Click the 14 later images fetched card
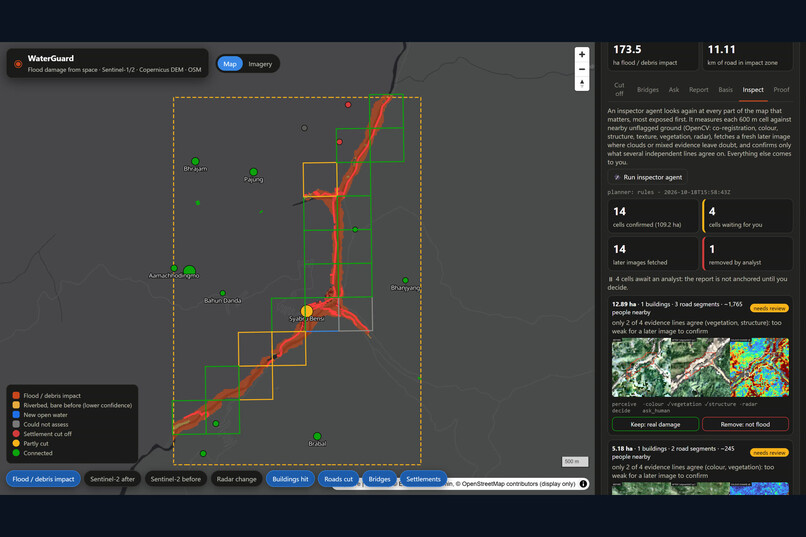Screen dimensions: 806x537 653,254
